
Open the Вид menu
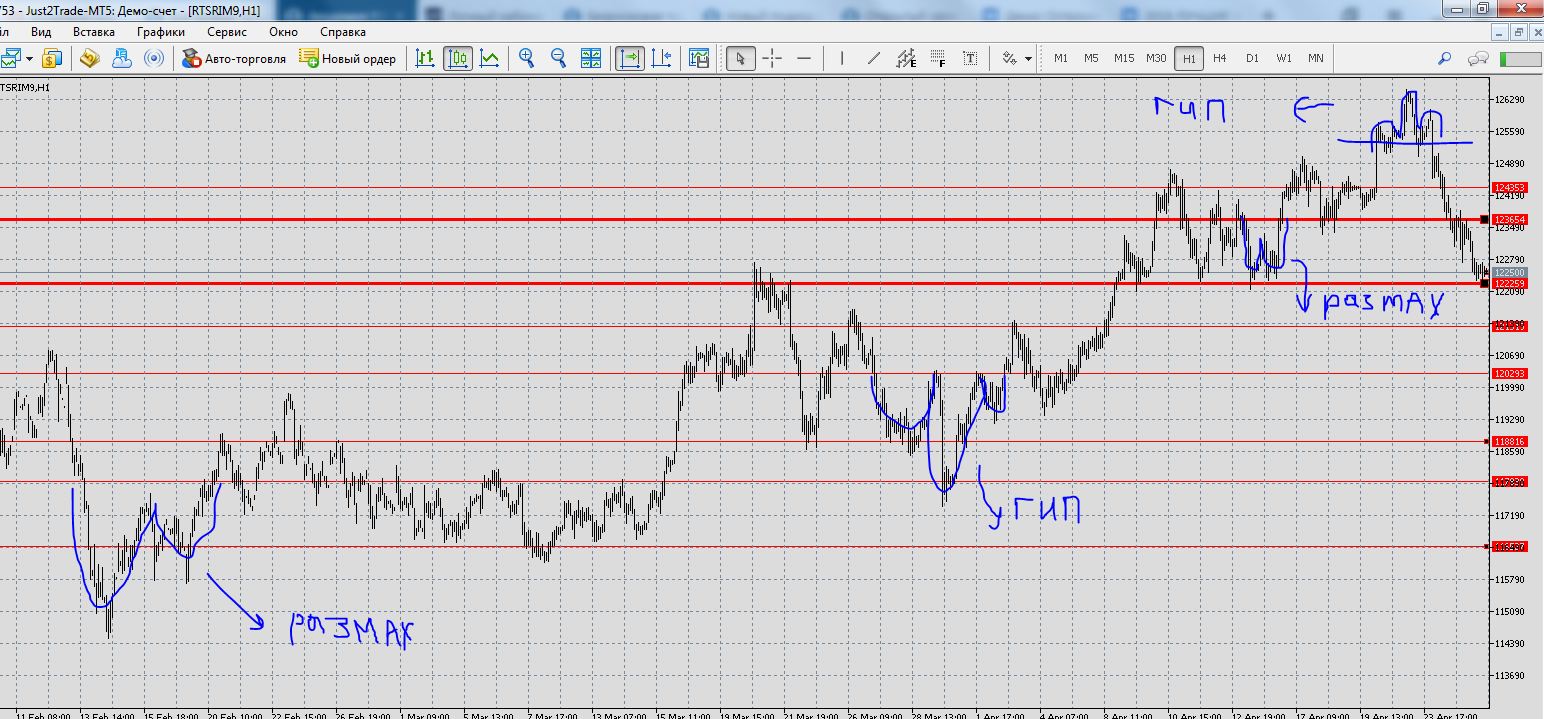[x=41, y=32]
